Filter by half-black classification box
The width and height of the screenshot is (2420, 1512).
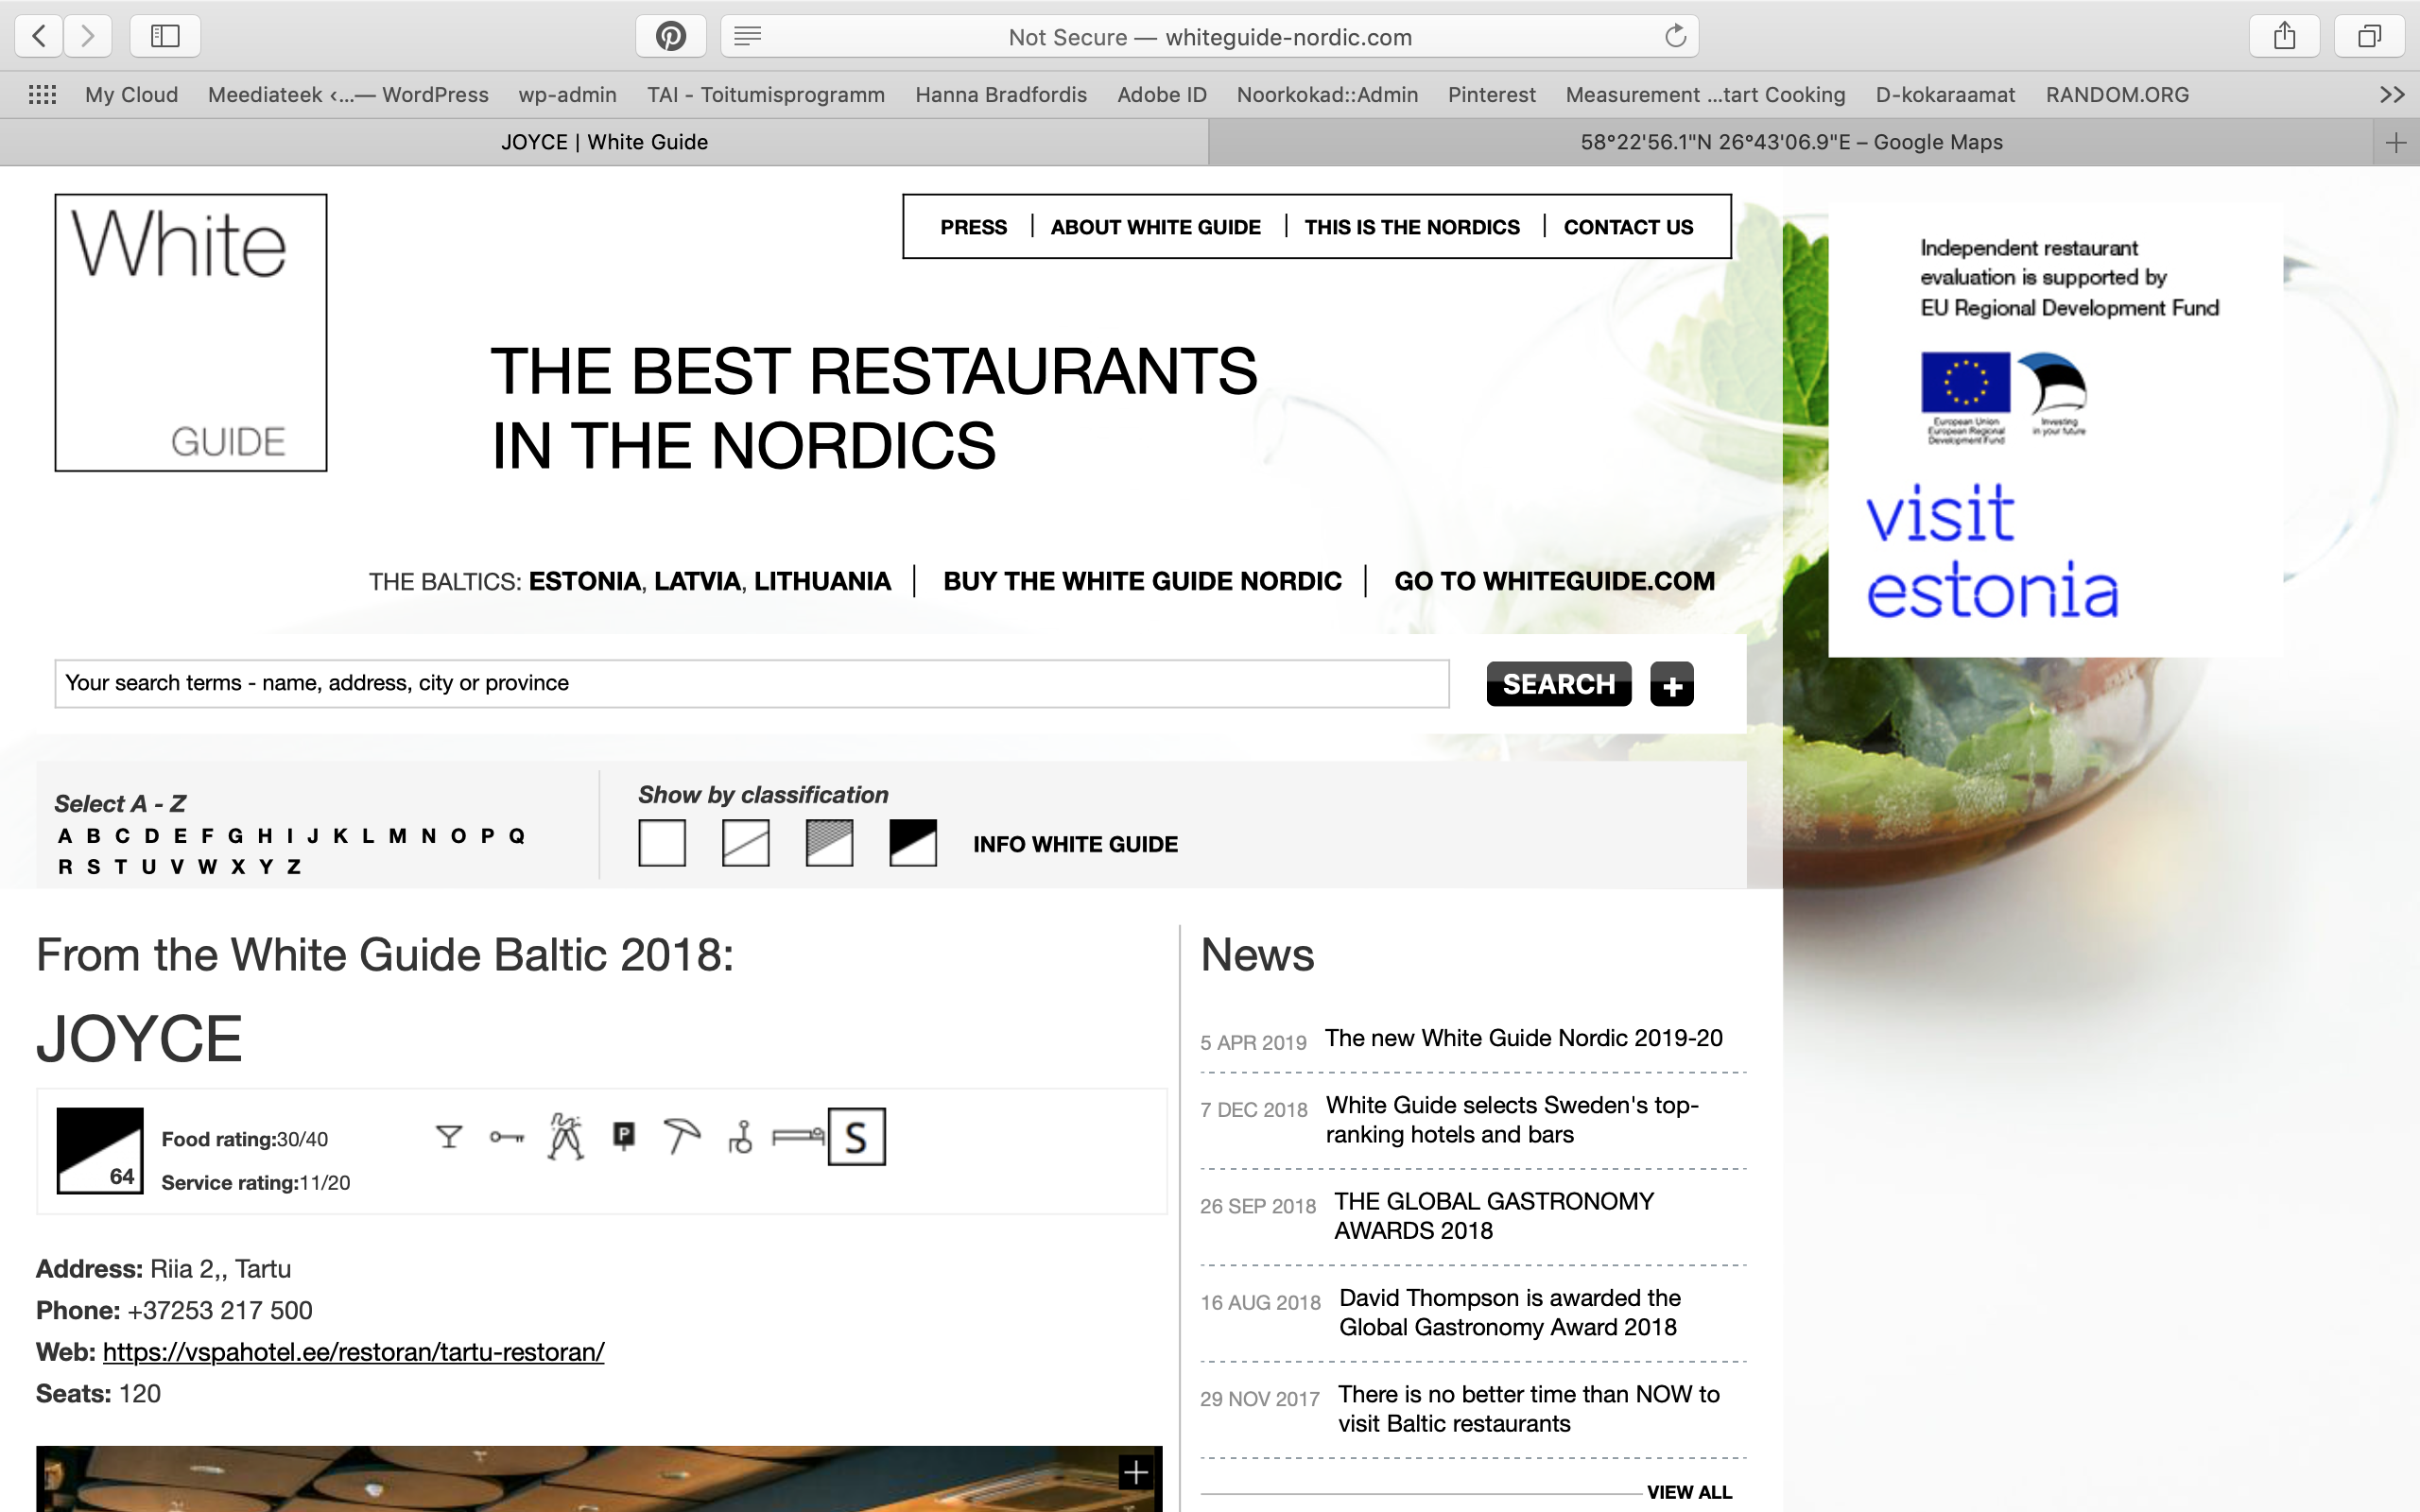pyautogui.click(x=912, y=843)
